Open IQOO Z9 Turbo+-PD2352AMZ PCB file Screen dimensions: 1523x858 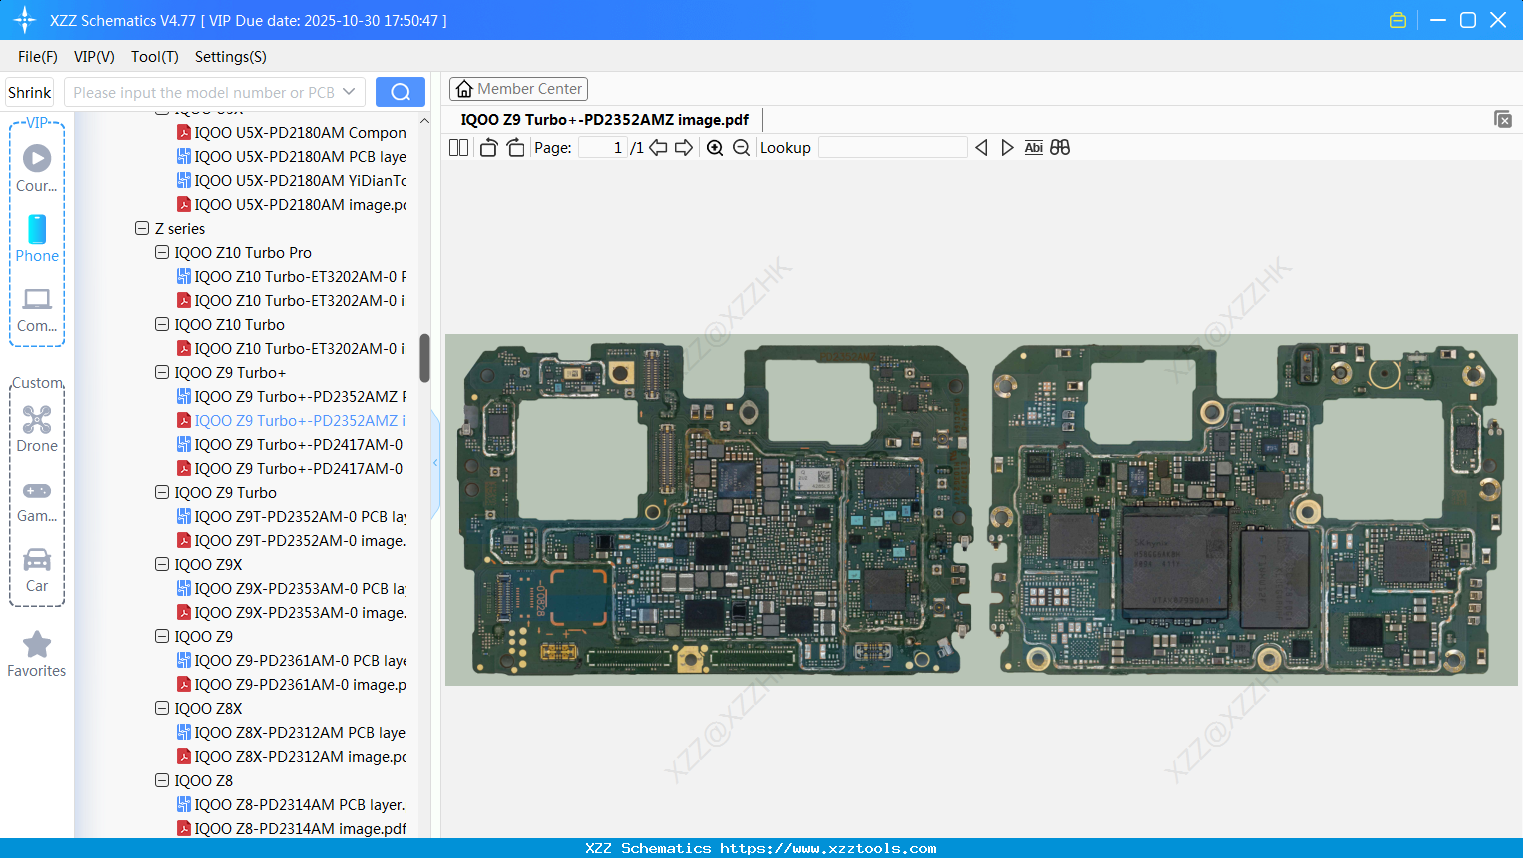tap(292, 396)
